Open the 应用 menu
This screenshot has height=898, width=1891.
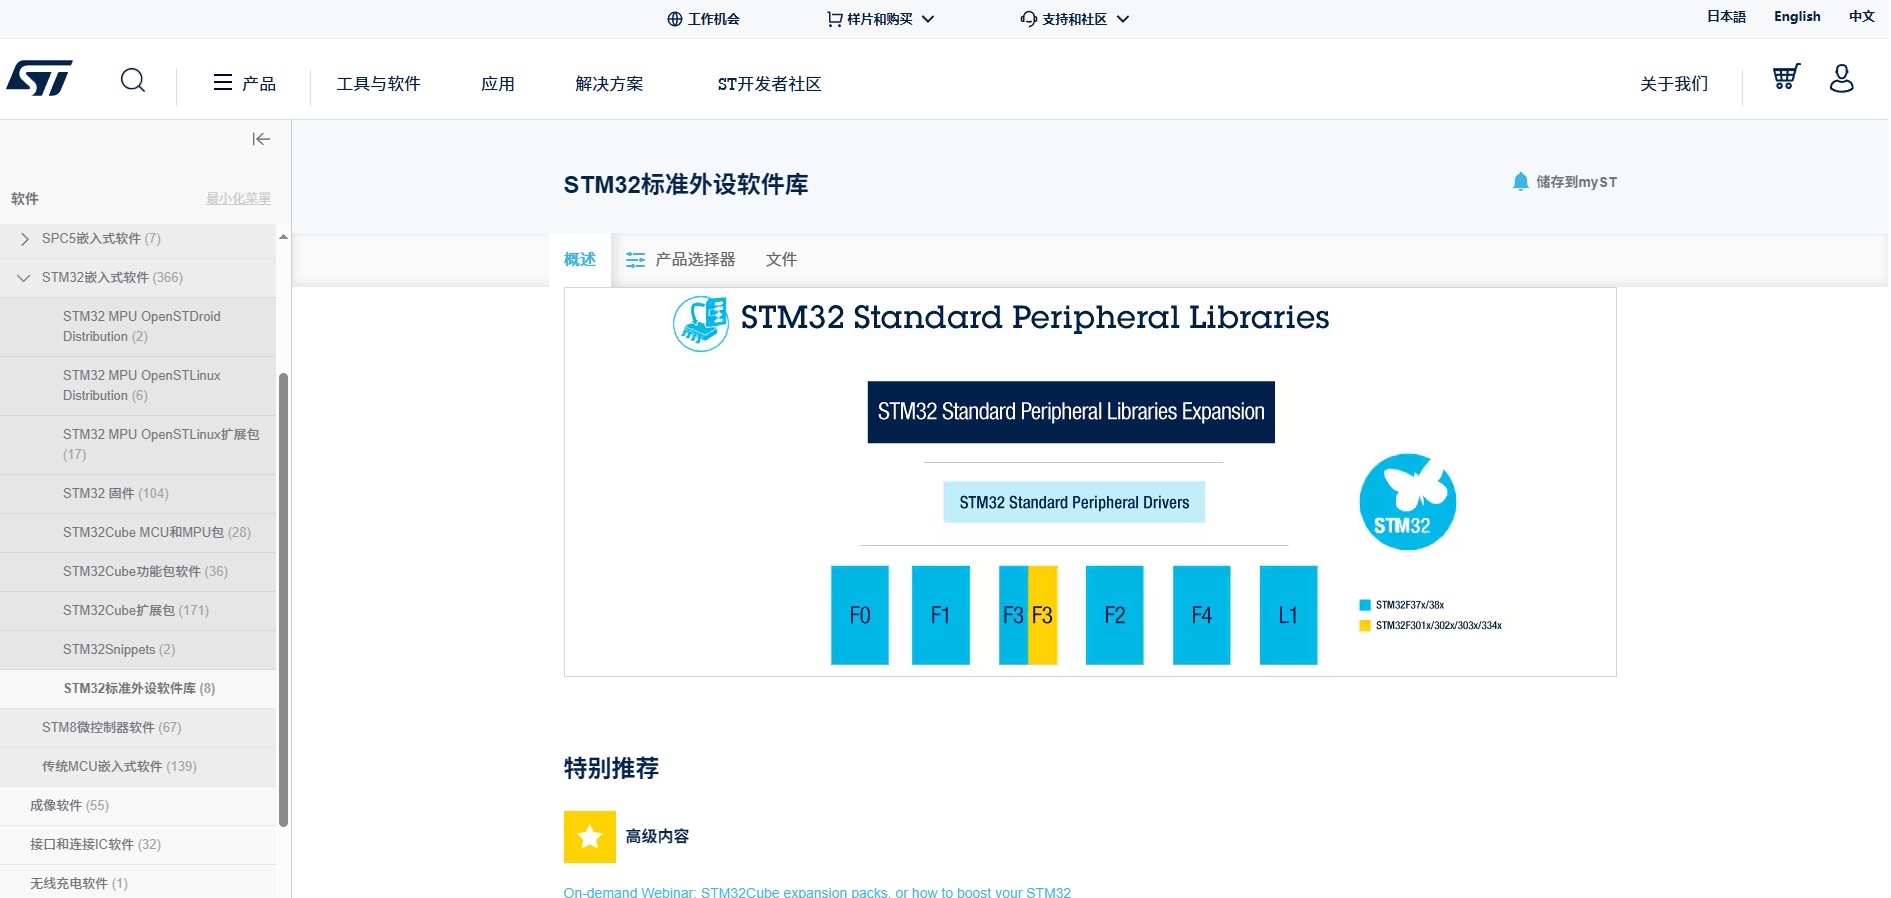pos(498,84)
